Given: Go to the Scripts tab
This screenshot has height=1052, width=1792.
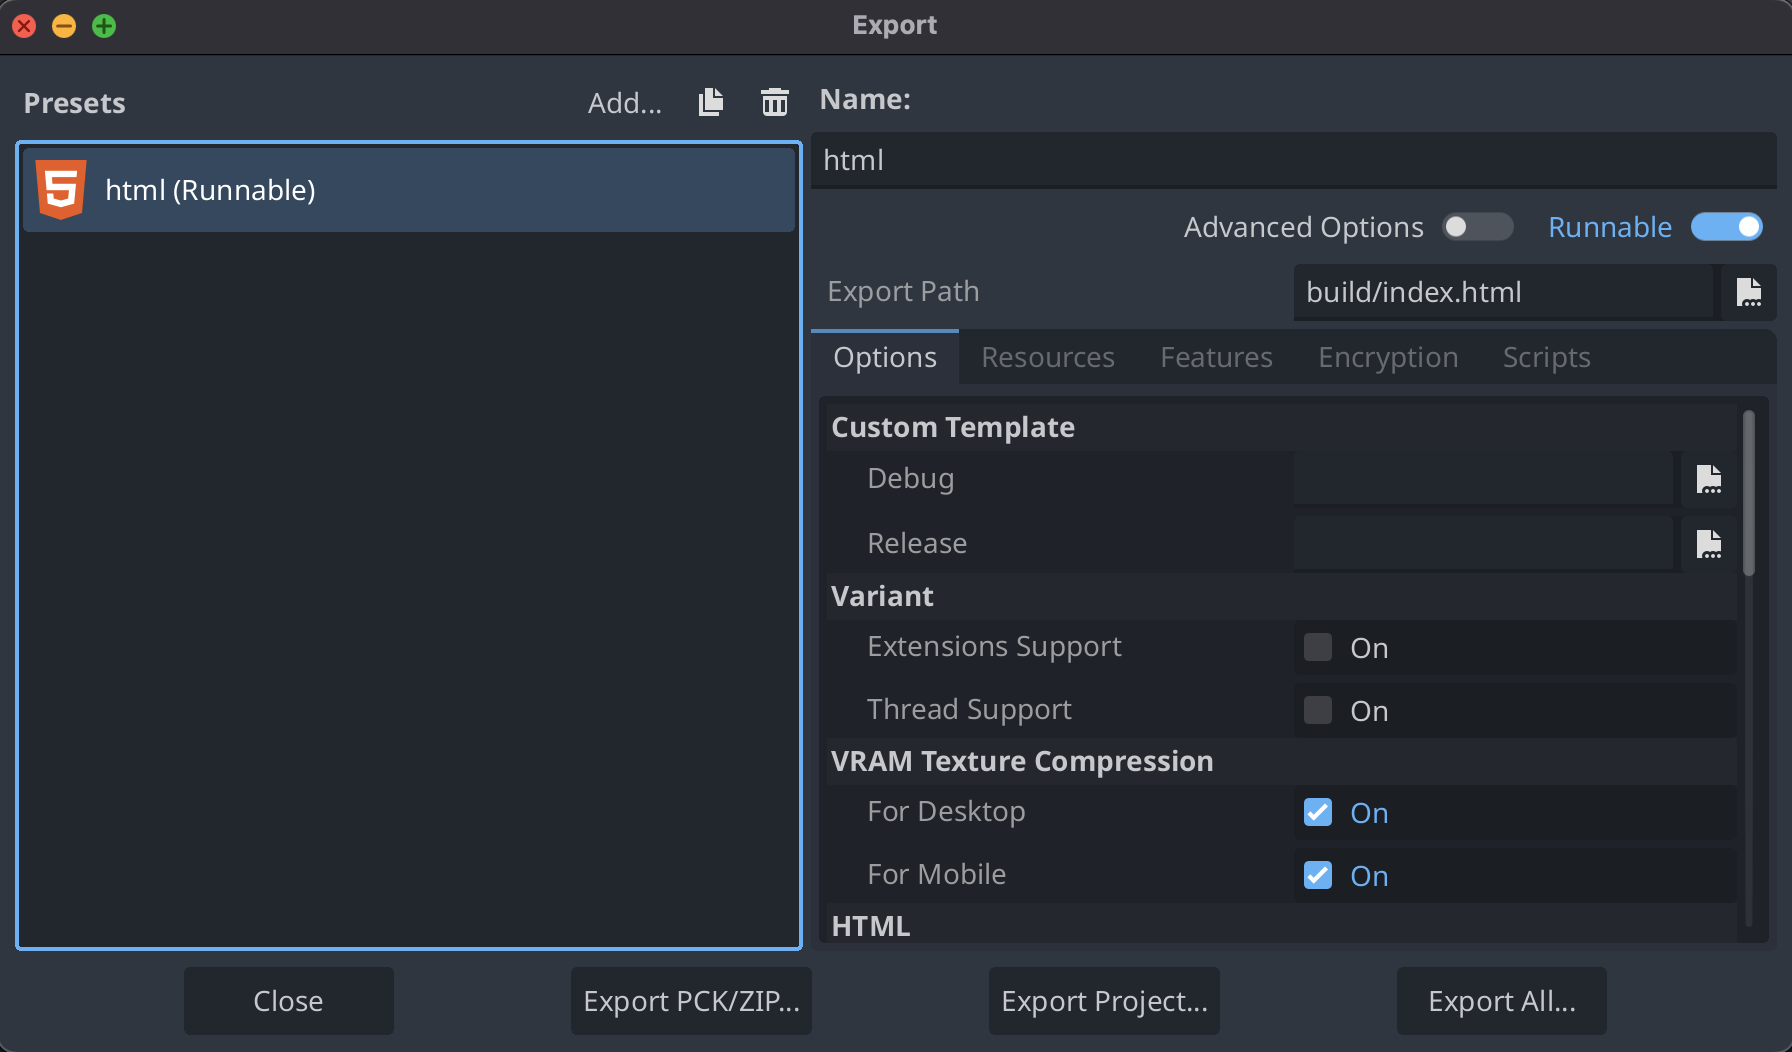Looking at the screenshot, I should [x=1546, y=358].
